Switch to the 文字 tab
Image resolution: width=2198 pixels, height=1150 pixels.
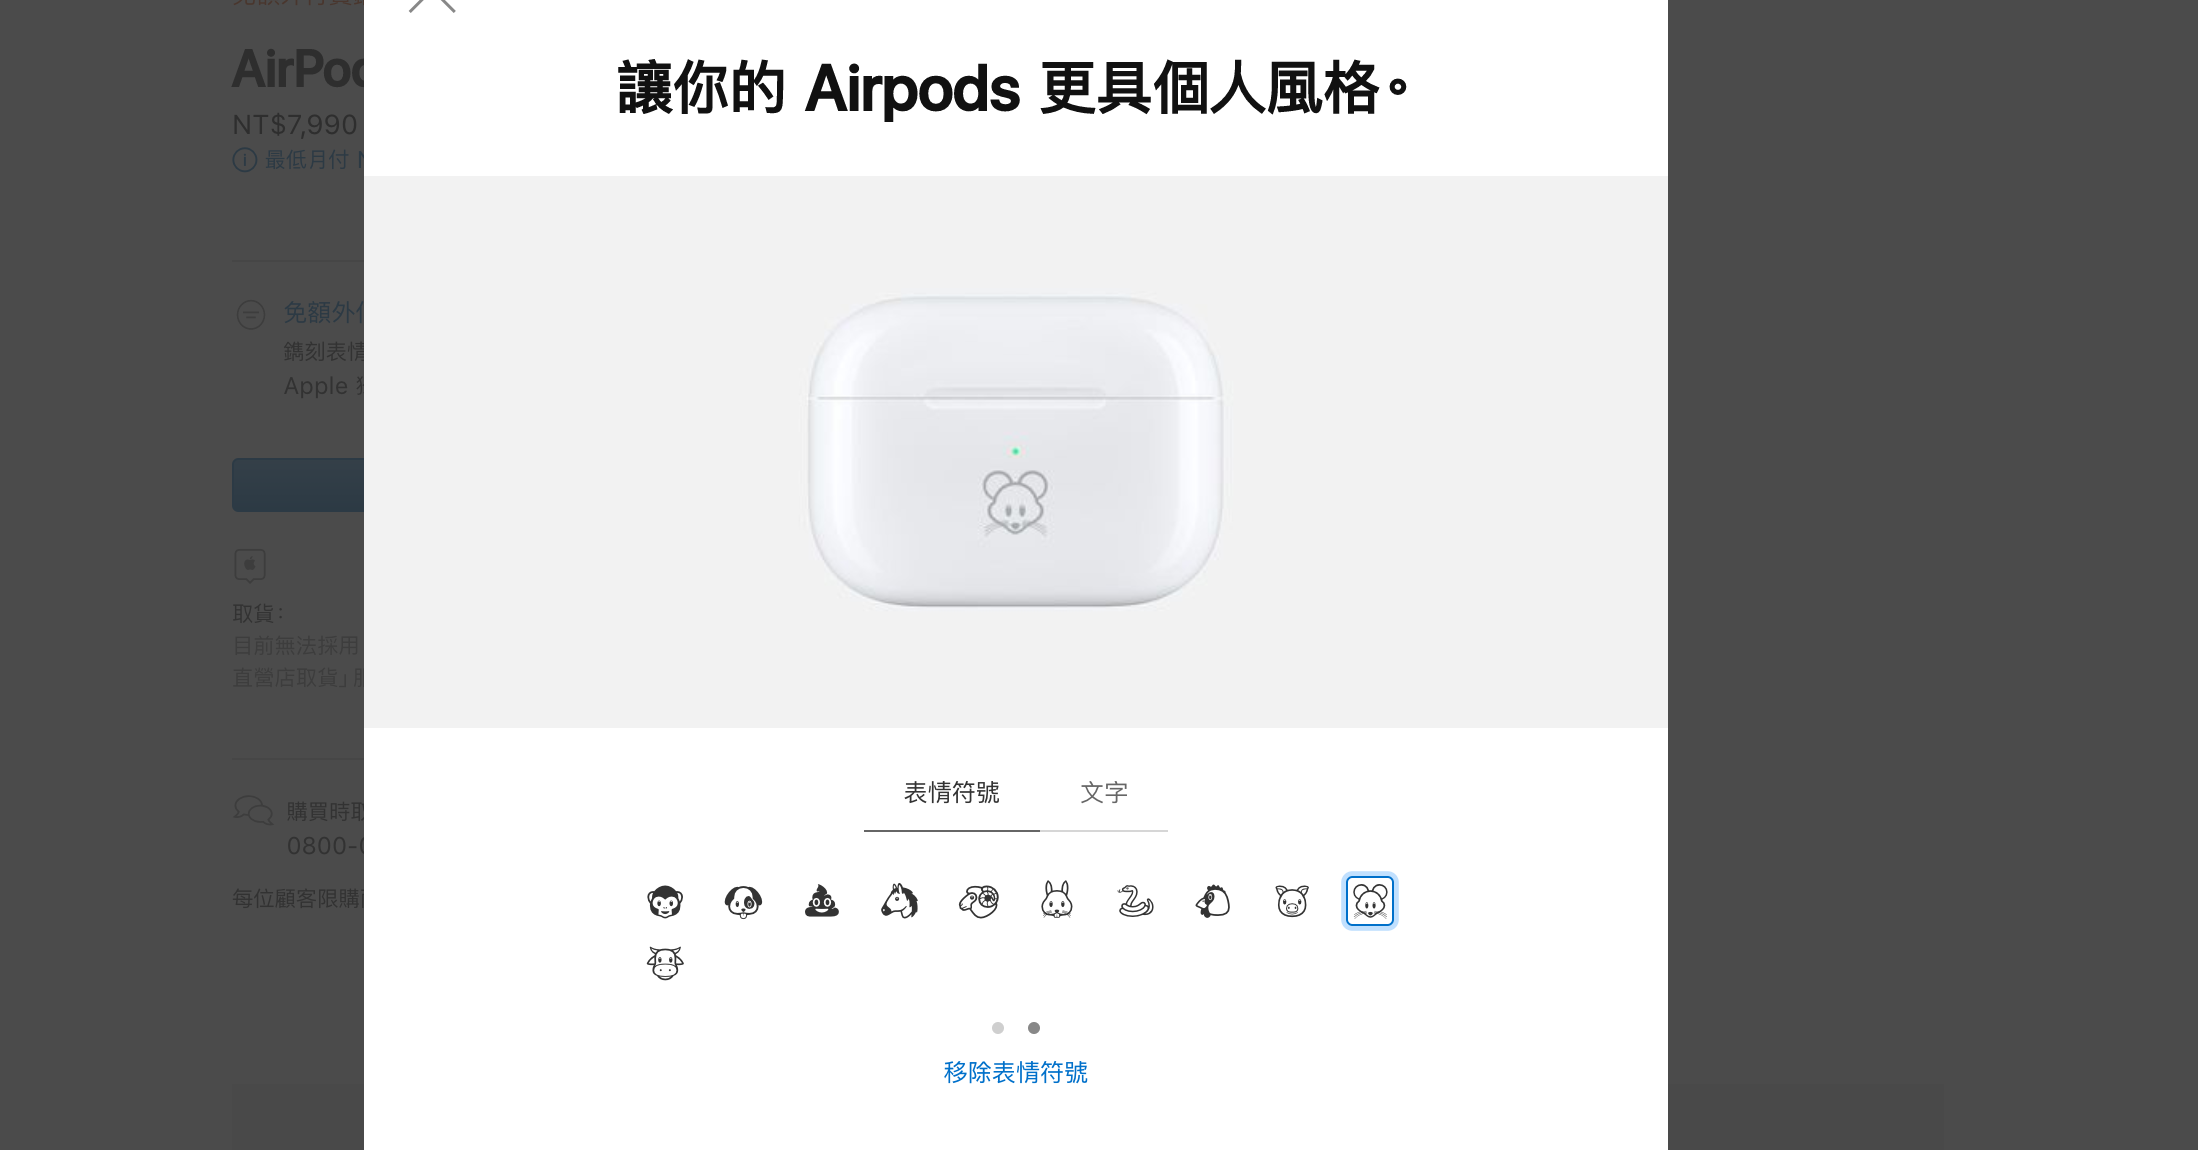click(x=1104, y=793)
